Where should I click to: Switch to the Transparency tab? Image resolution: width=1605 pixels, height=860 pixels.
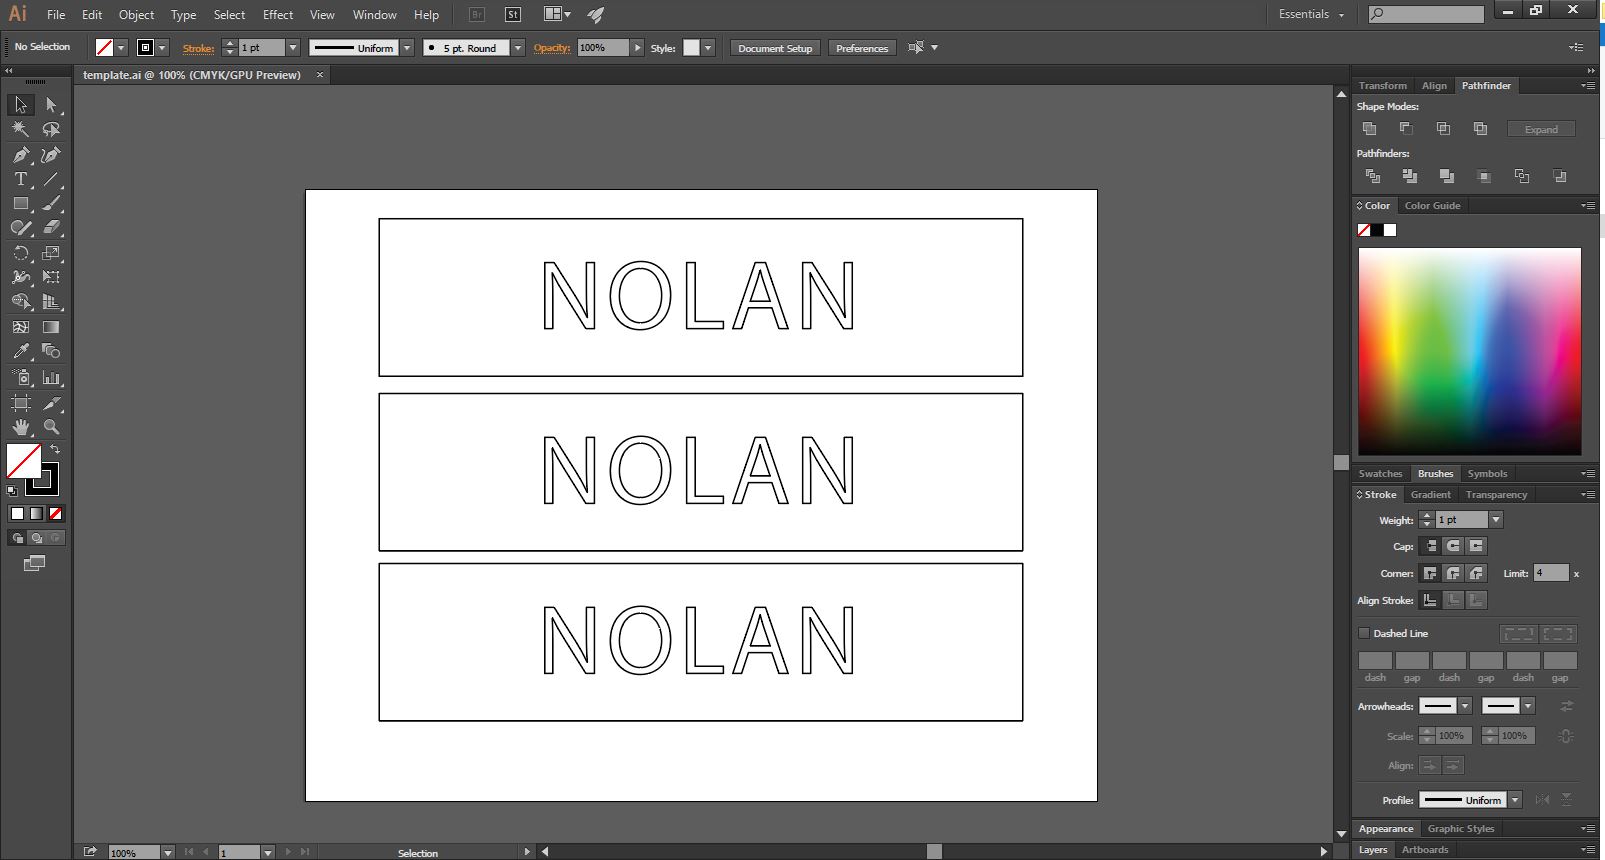1496,495
